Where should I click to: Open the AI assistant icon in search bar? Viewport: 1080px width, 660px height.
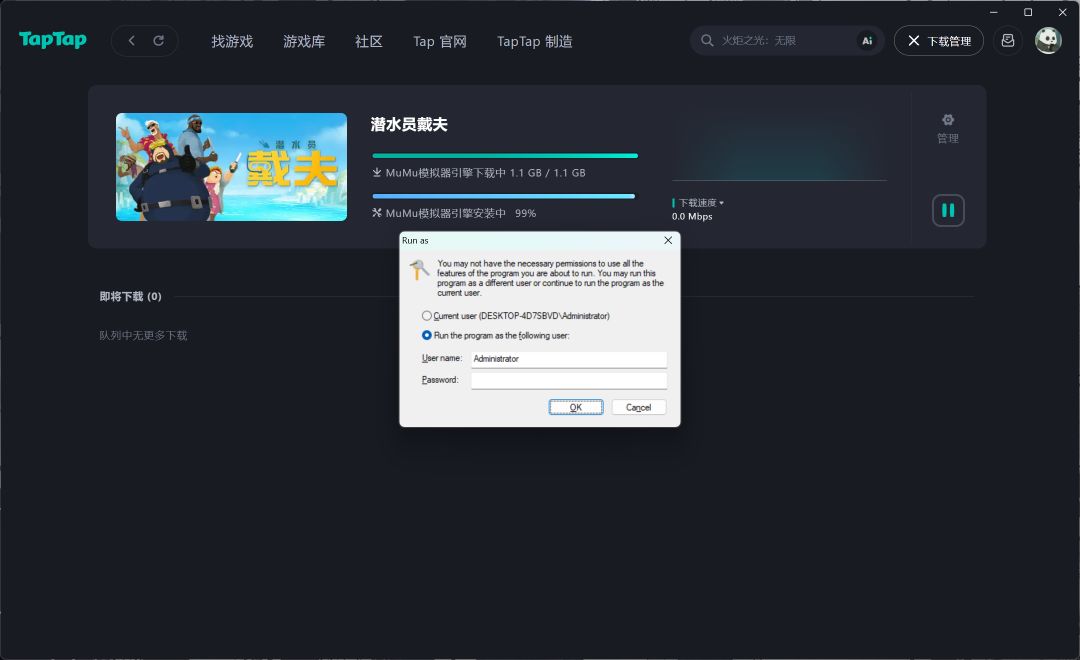coord(867,41)
